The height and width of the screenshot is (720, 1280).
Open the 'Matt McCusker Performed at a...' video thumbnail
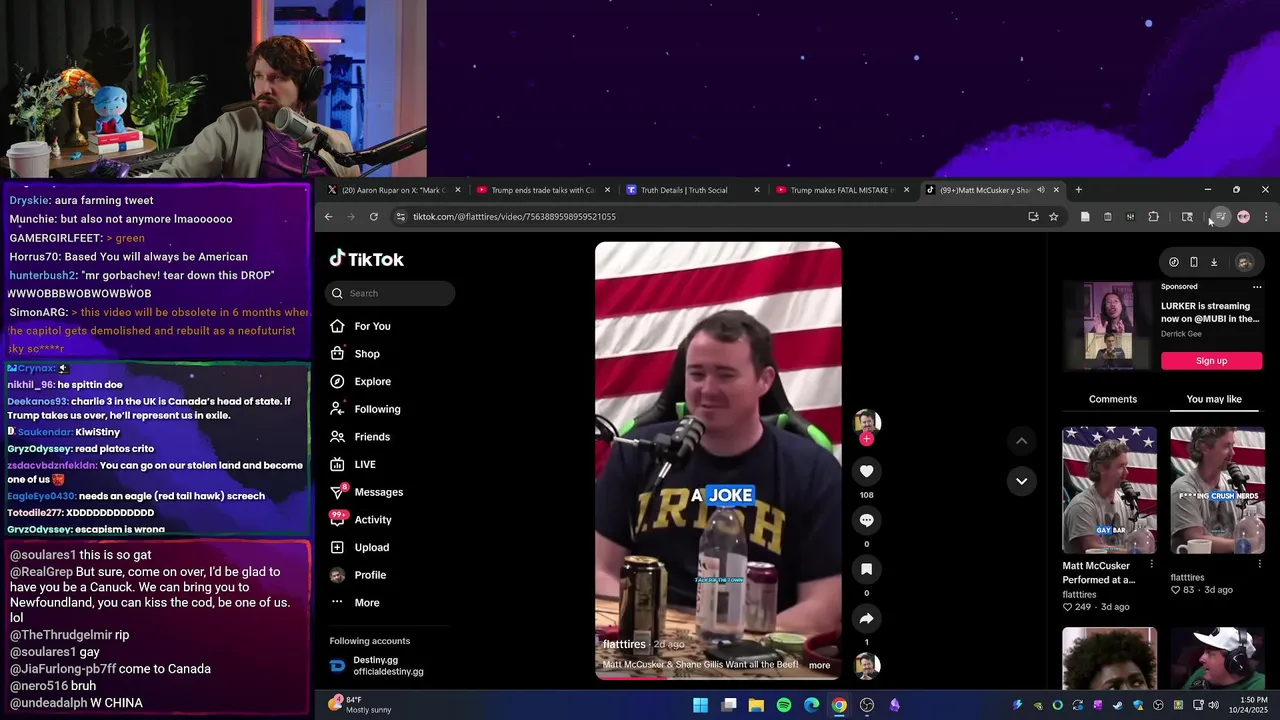coord(1109,490)
